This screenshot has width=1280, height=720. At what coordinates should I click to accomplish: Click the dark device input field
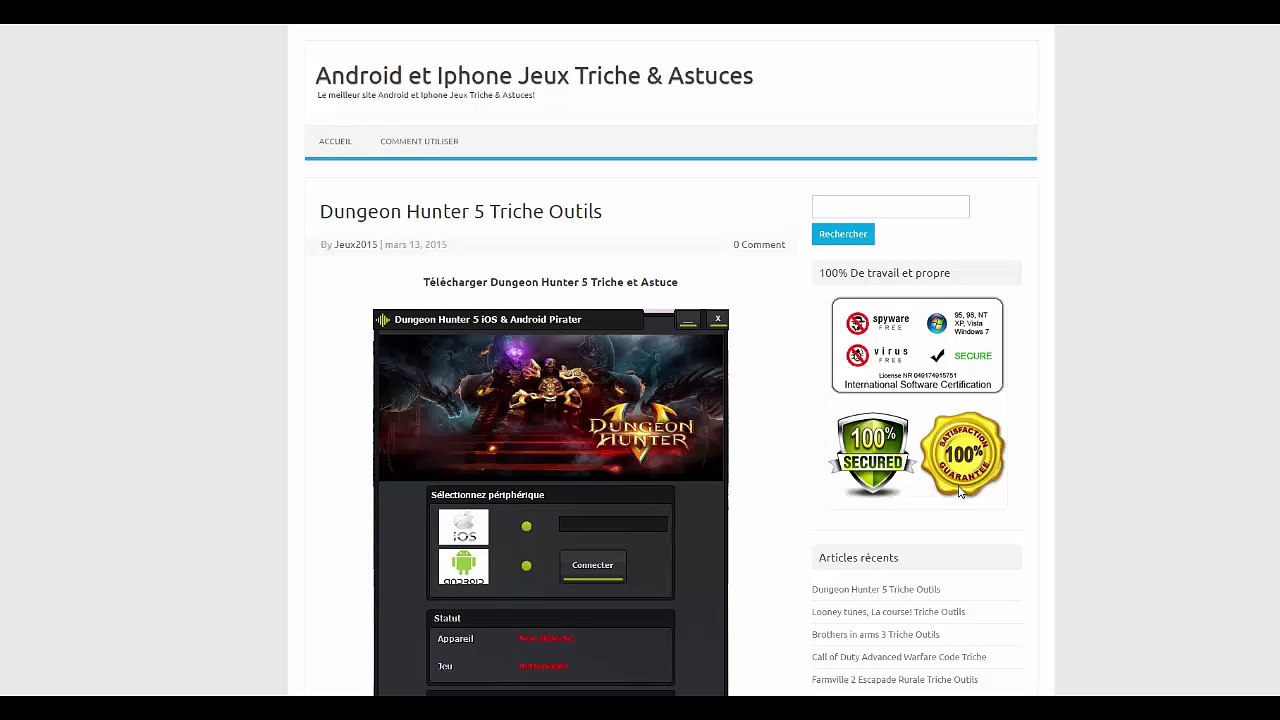pyautogui.click(x=613, y=524)
